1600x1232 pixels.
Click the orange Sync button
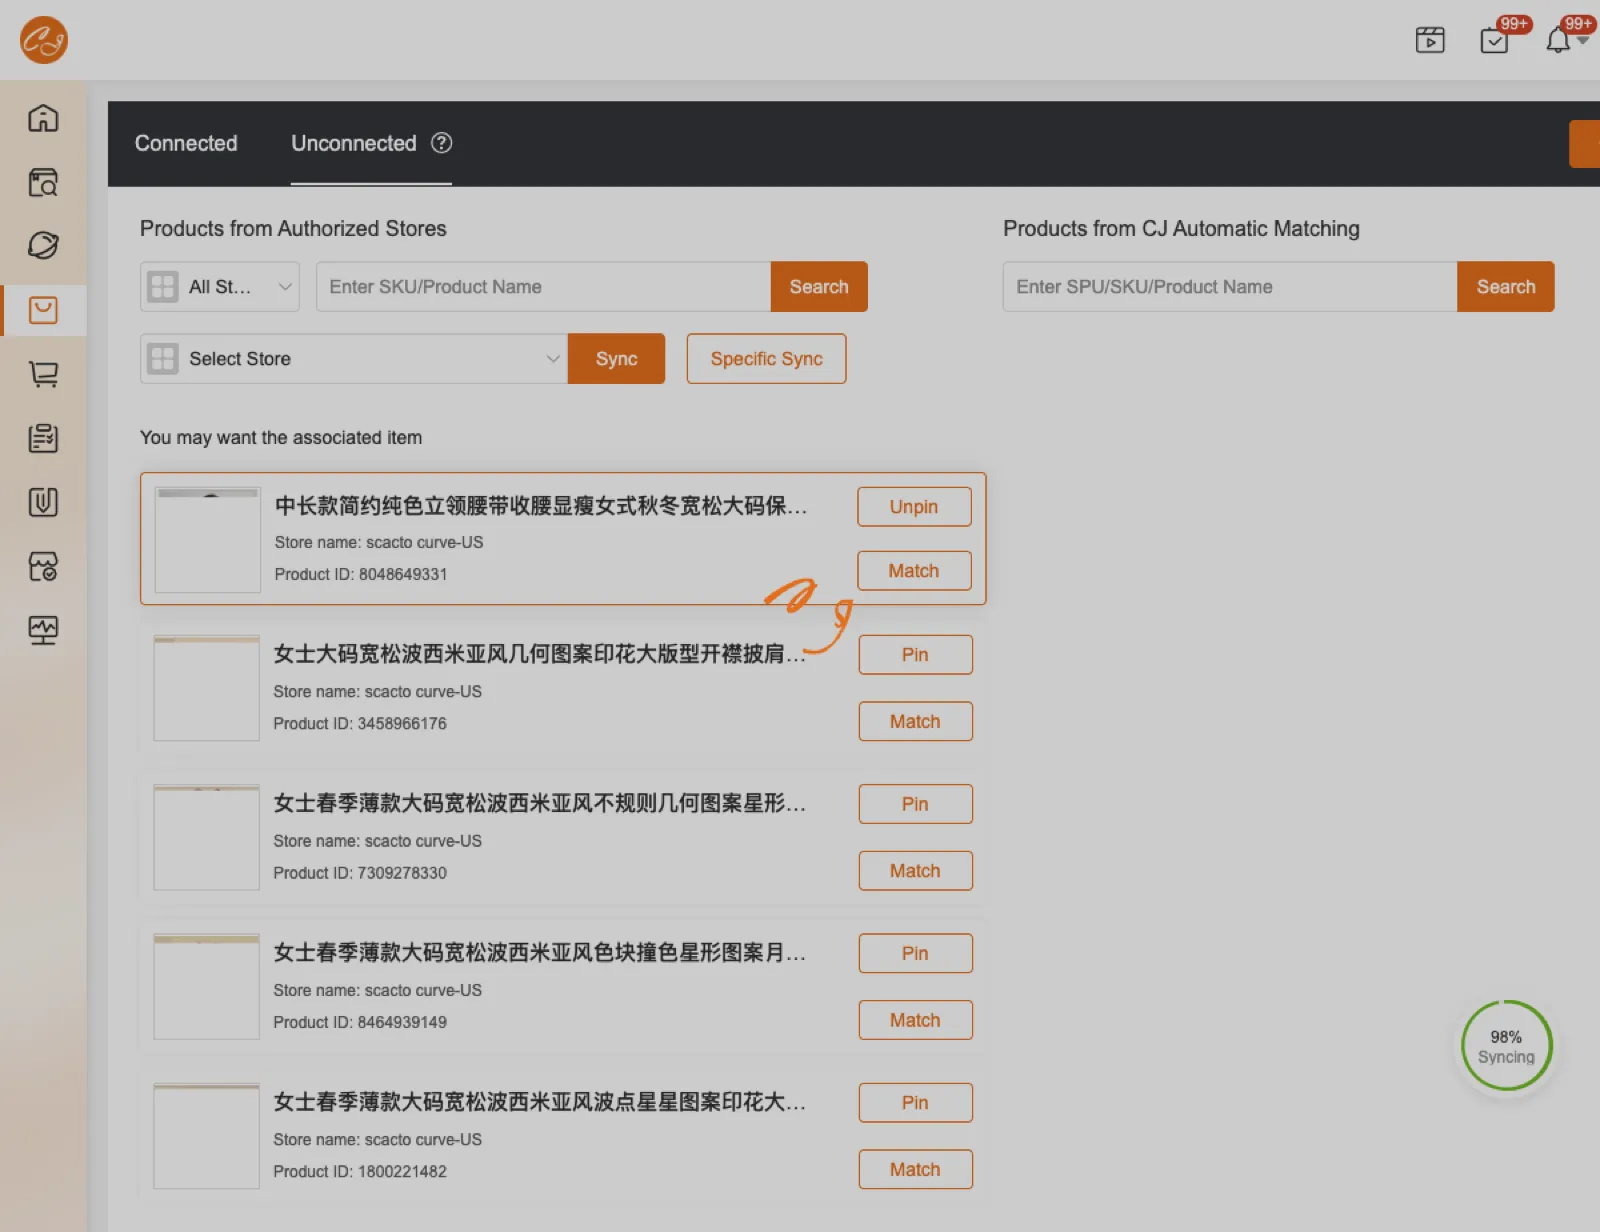click(x=616, y=359)
